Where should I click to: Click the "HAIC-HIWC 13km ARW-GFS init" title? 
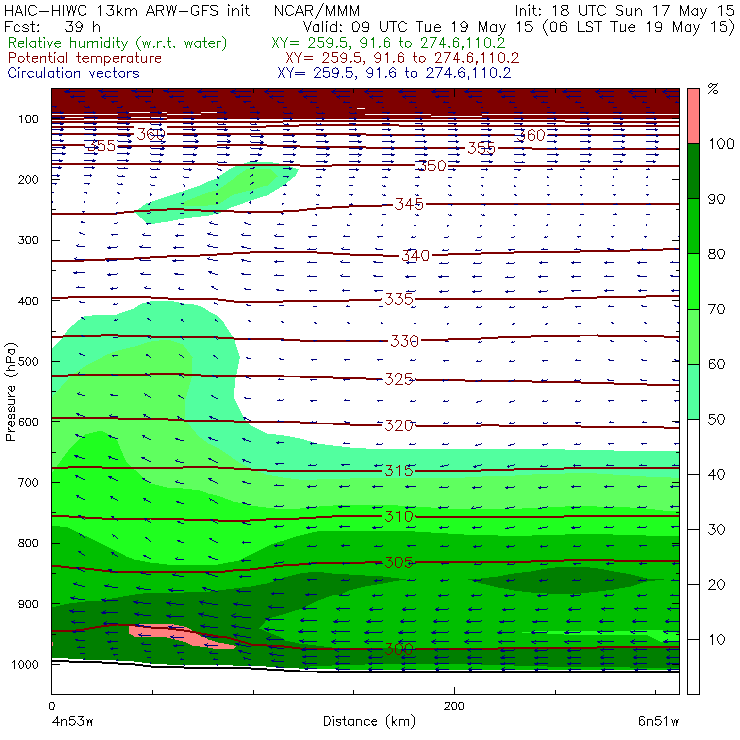(x=127, y=10)
